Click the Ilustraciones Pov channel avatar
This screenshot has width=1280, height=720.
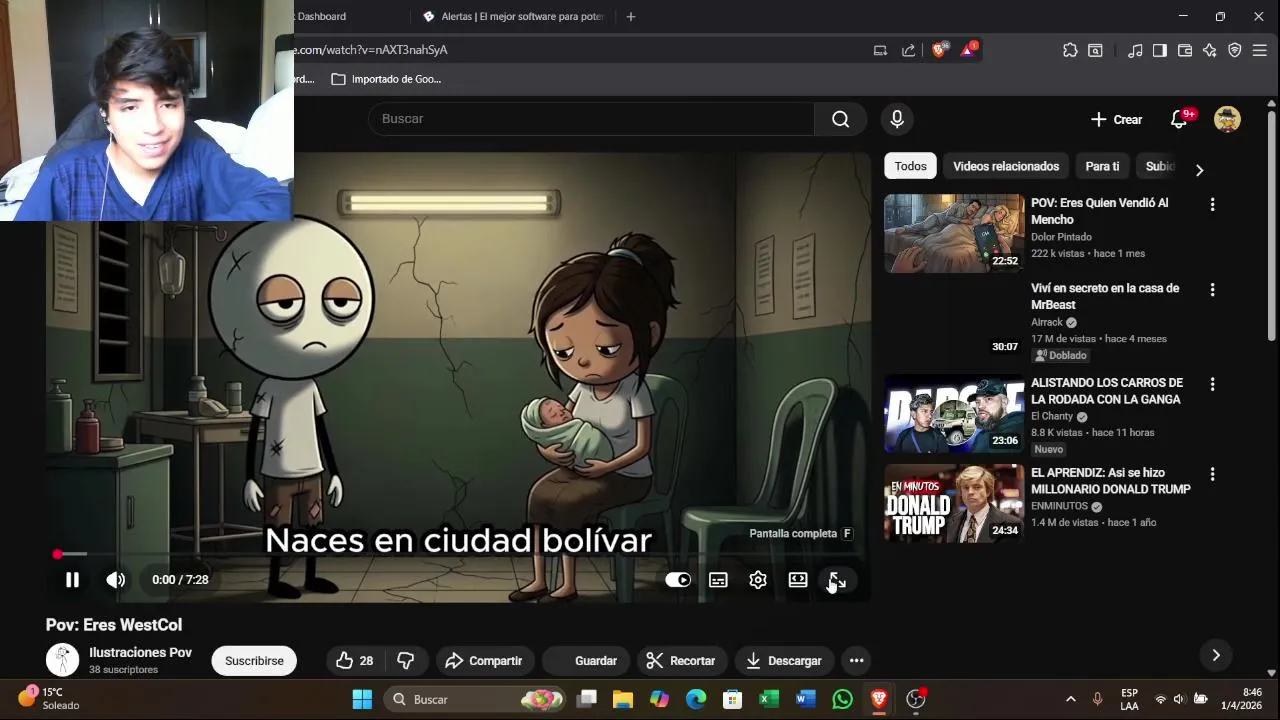62,660
